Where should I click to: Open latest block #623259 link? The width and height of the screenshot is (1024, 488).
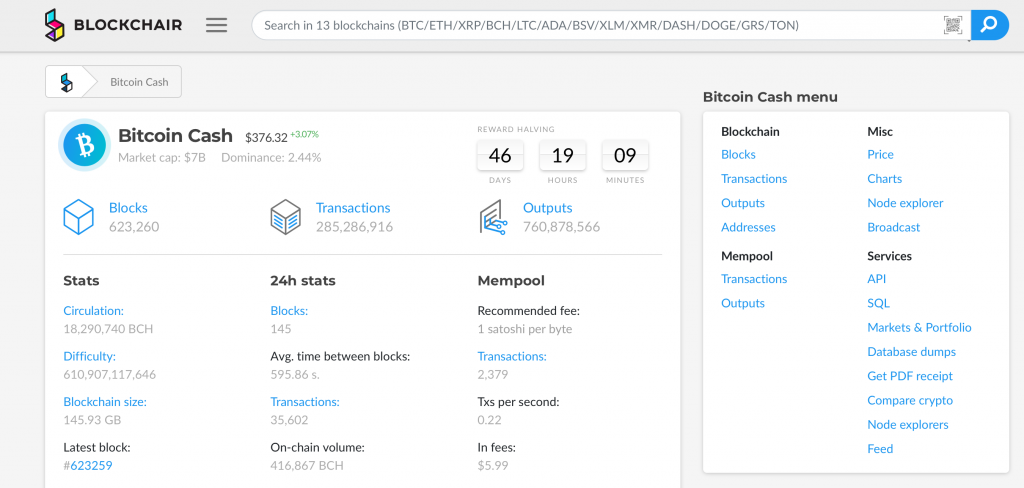point(90,465)
